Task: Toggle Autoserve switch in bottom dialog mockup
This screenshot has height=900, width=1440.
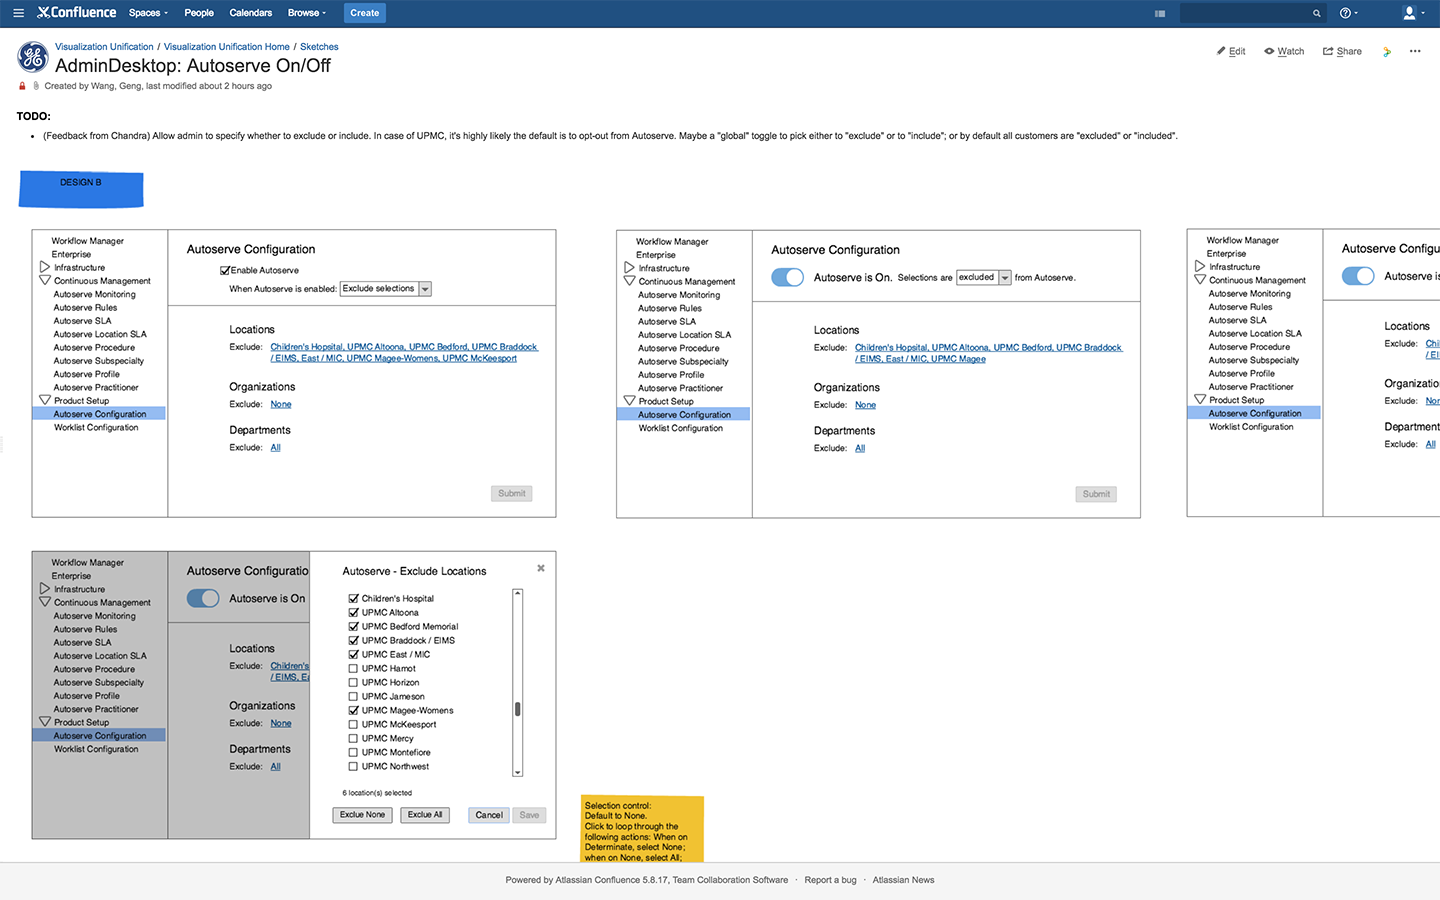Action: (x=203, y=598)
